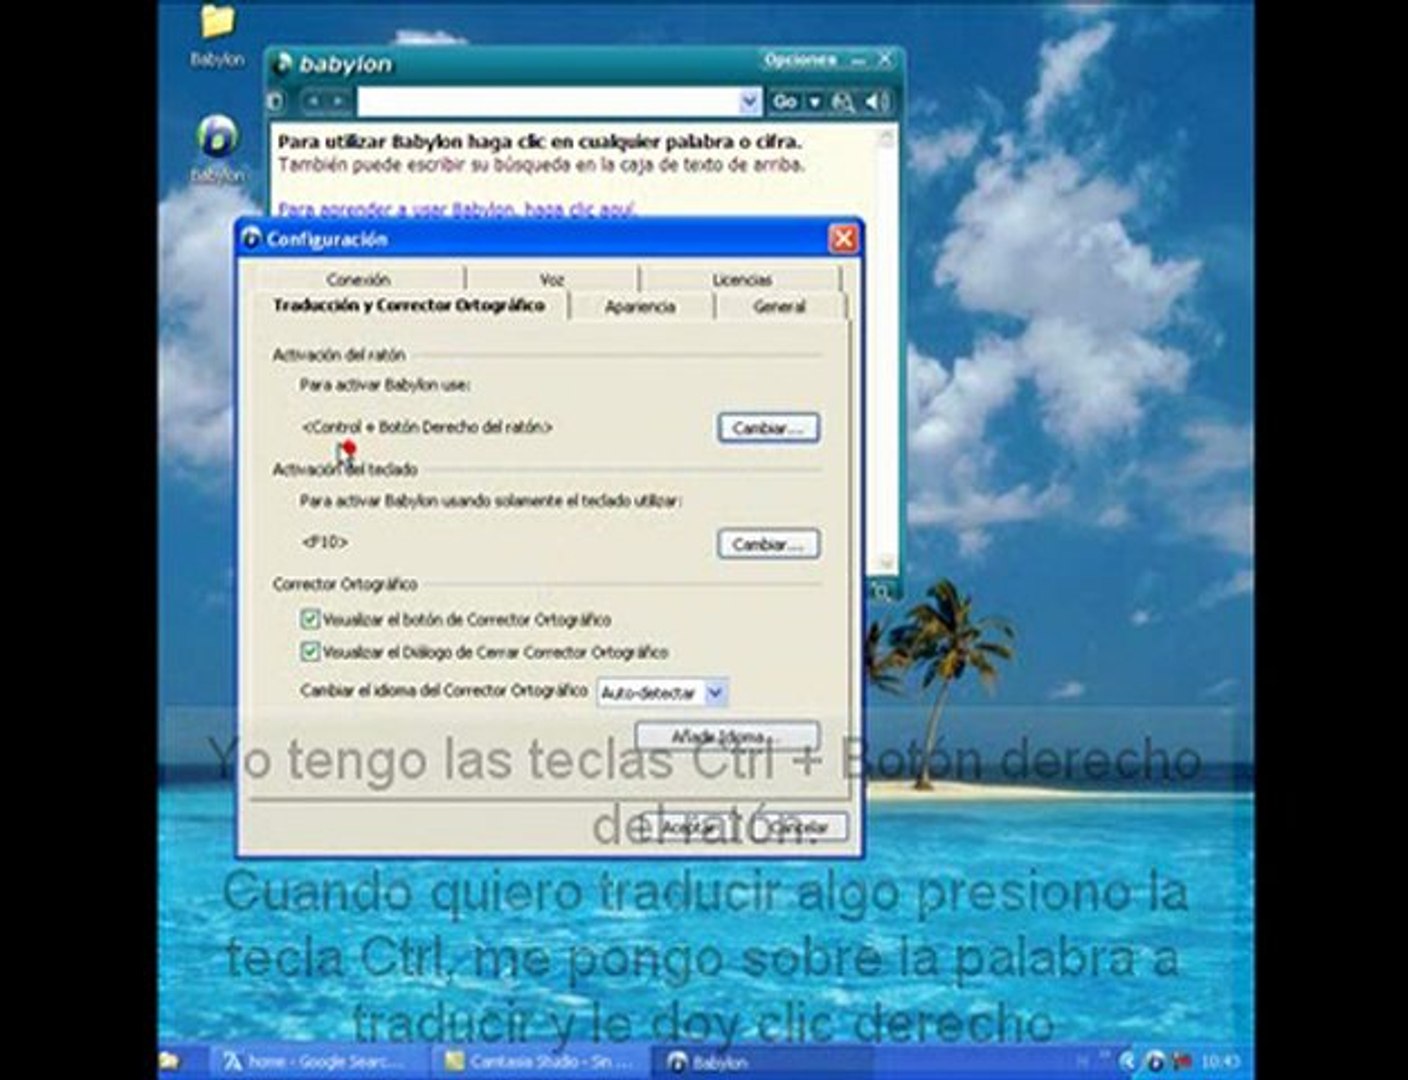Screen dimensions: 1408x1080
Task: Switch to the Apariencia tab
Action: tap(640, 306)
